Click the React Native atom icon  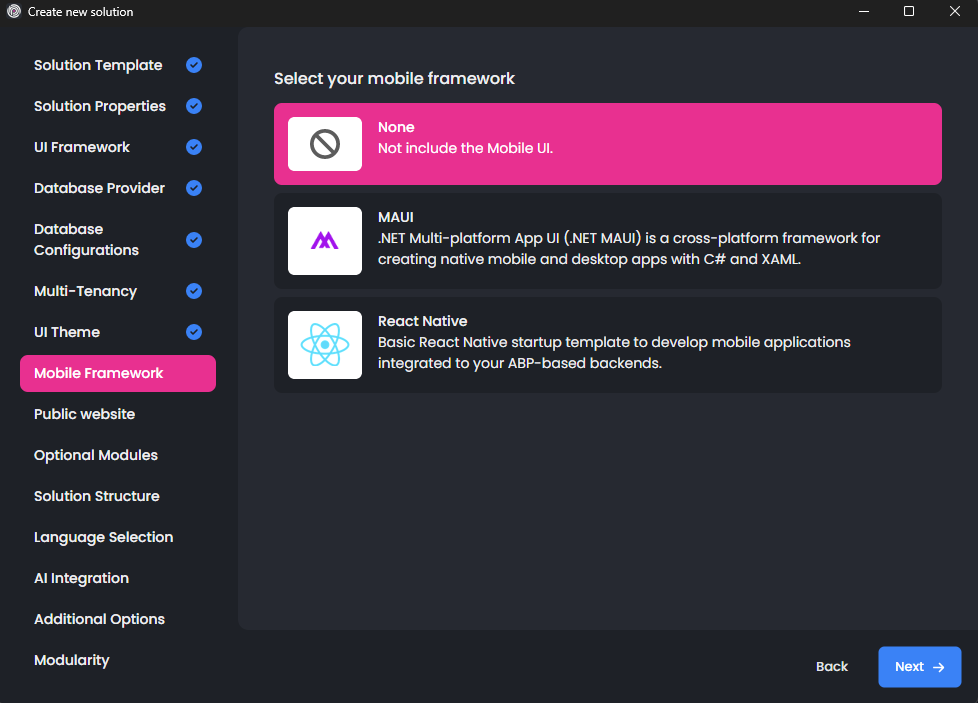(325, 345)
